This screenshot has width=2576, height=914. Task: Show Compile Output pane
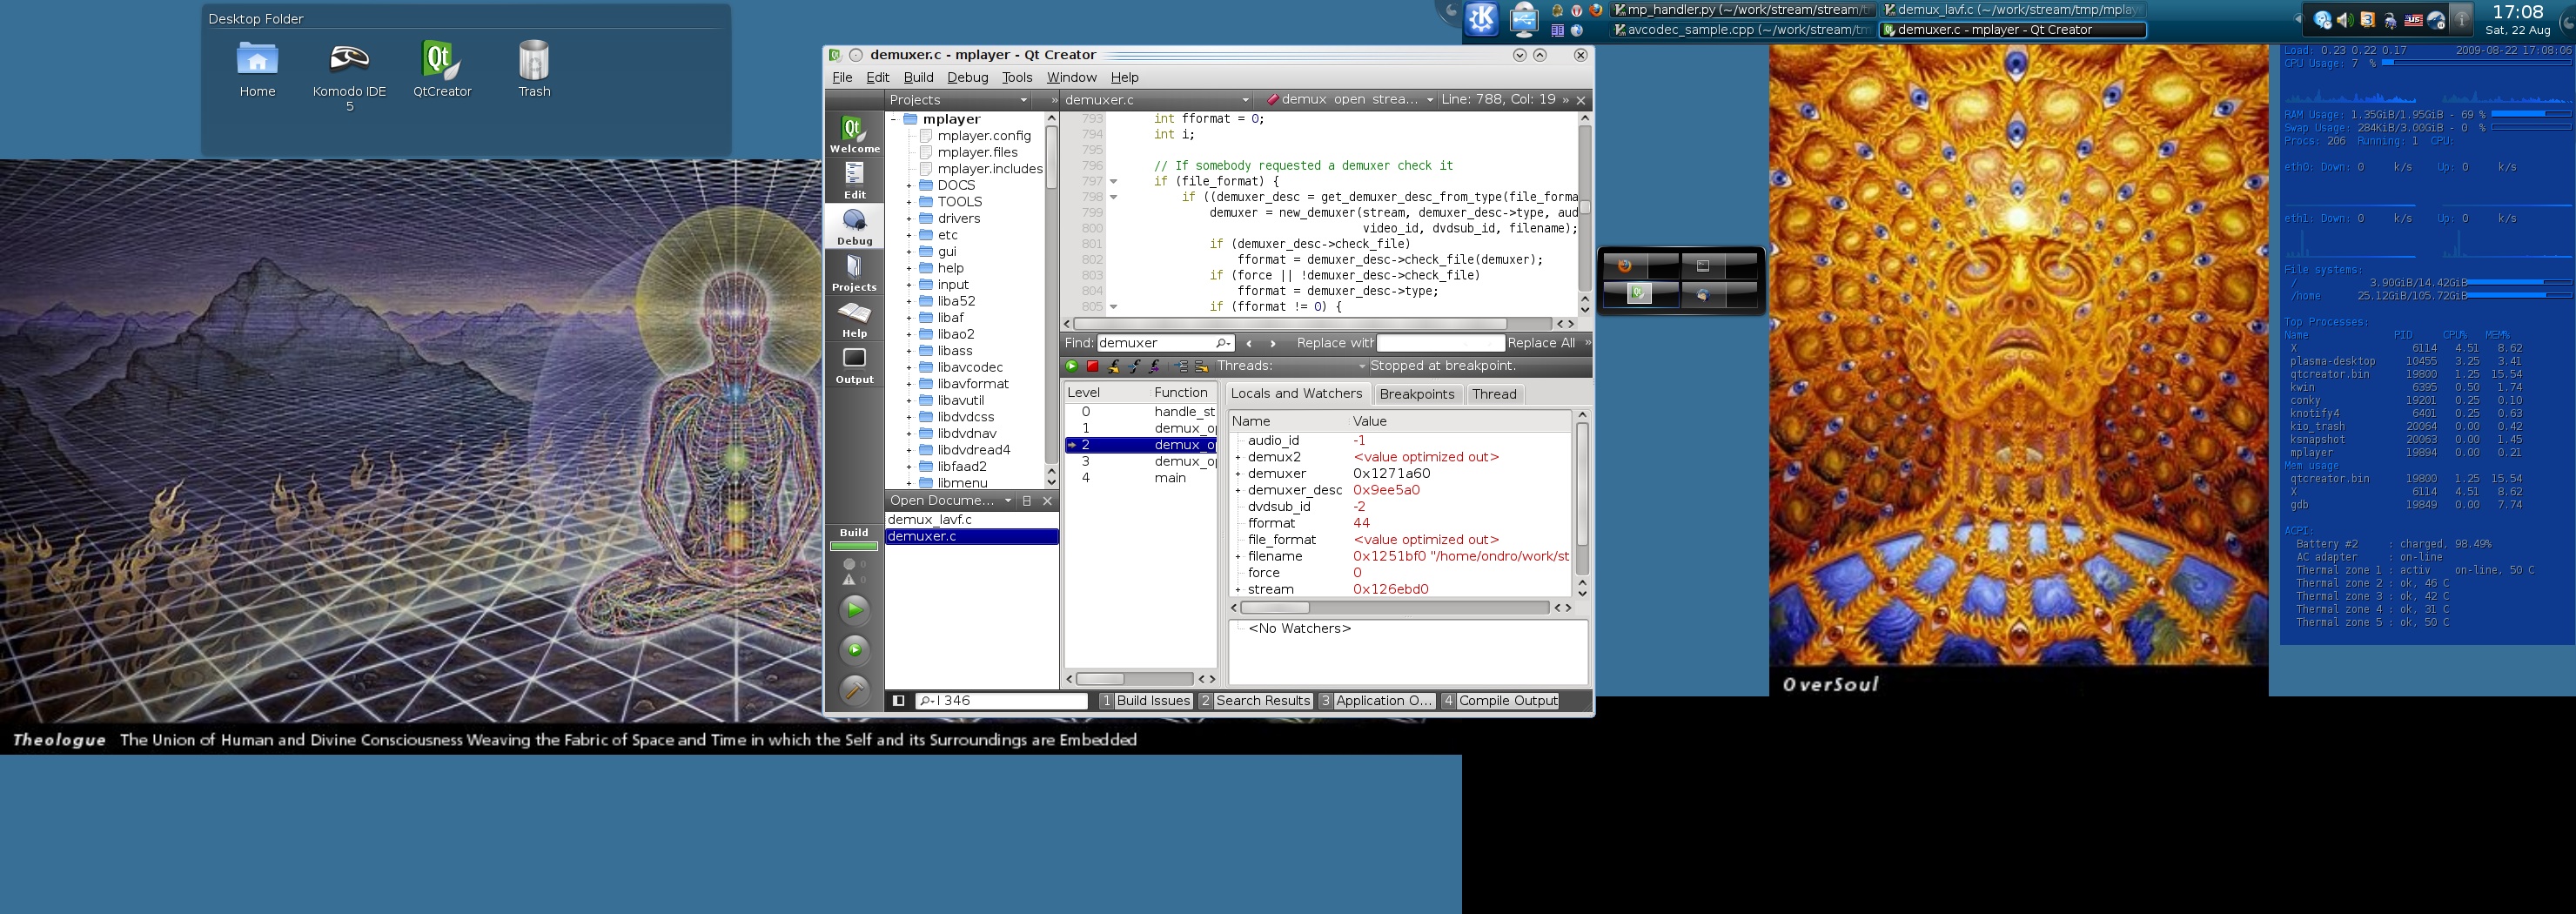tap(1500, 701)
